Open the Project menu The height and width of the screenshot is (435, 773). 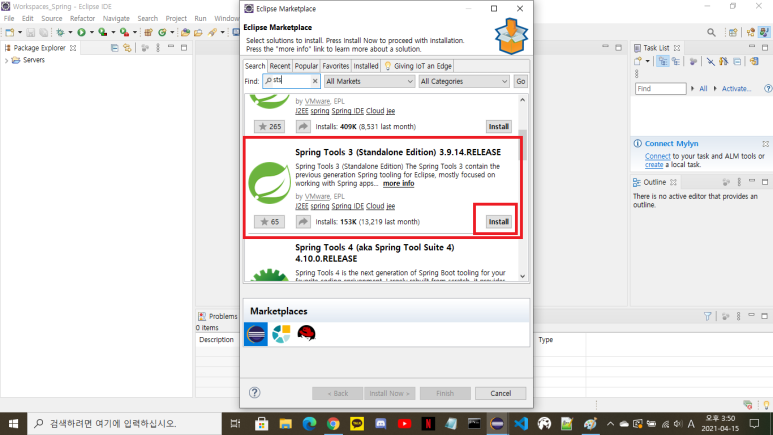pyautogui.click(x=176, y=18)
